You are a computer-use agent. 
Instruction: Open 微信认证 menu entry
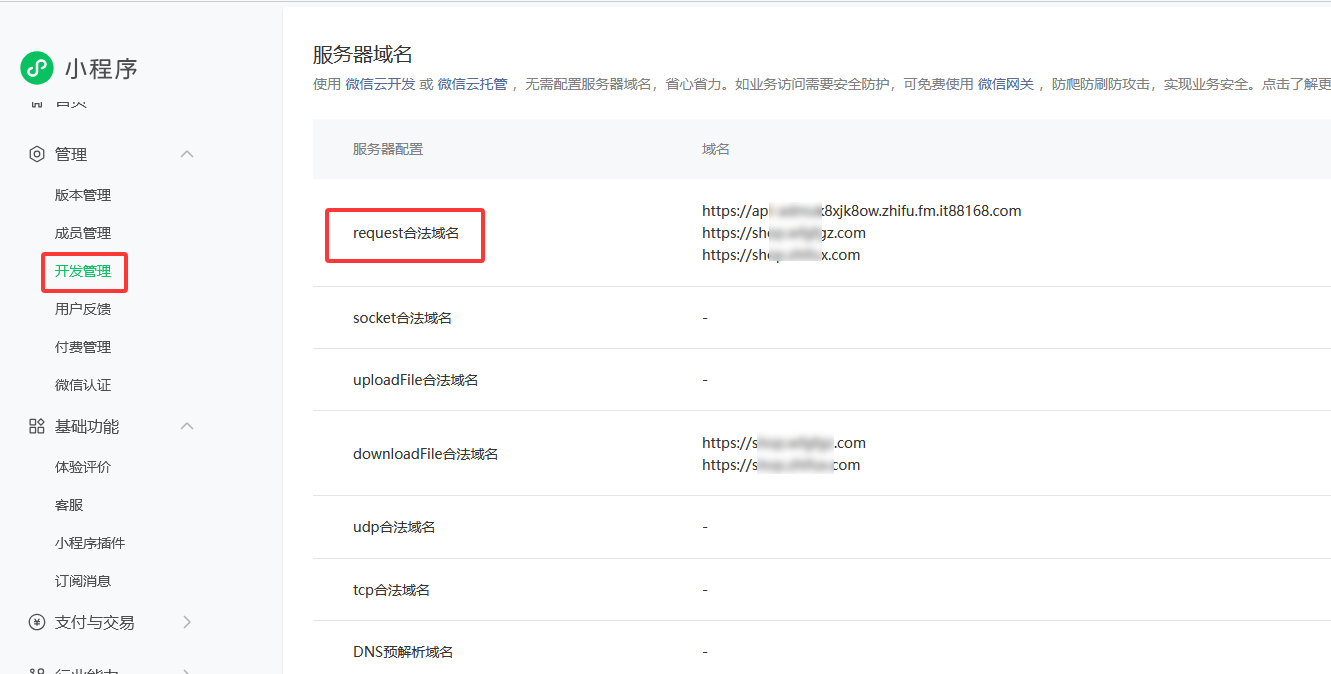83,385
